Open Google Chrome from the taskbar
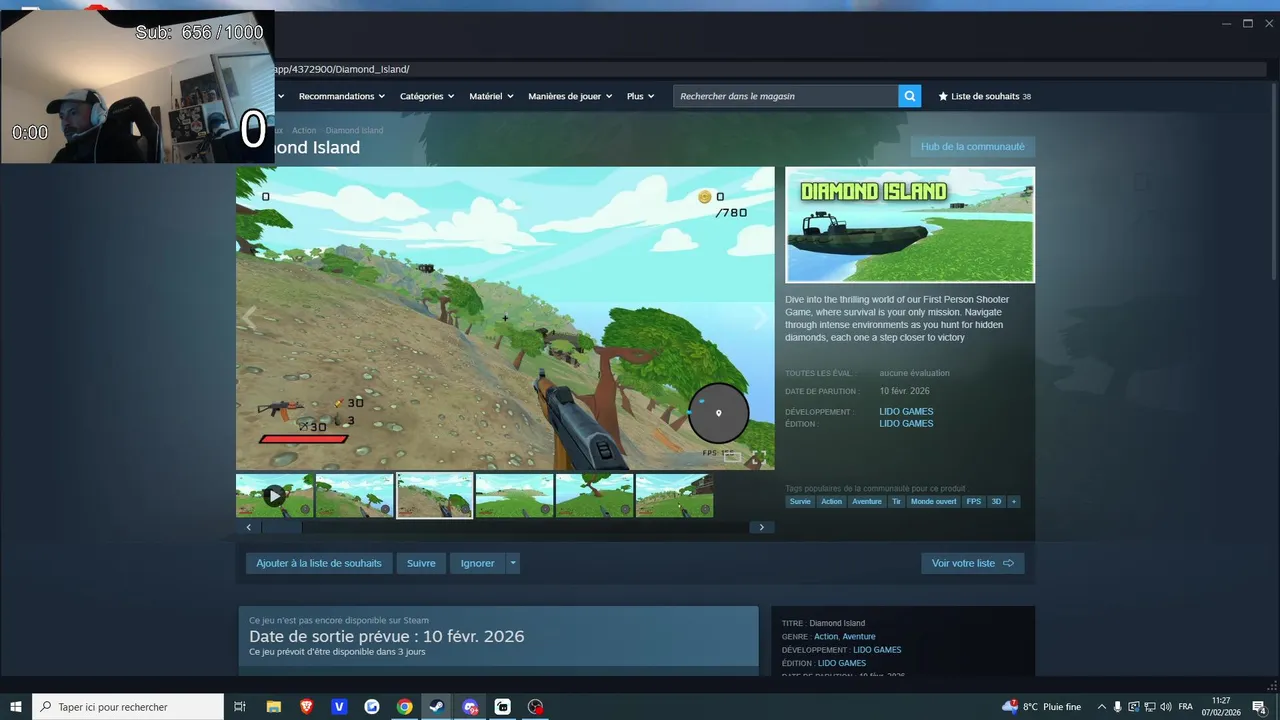Viewport: 1280px width, 720px height. pos(404,707)
